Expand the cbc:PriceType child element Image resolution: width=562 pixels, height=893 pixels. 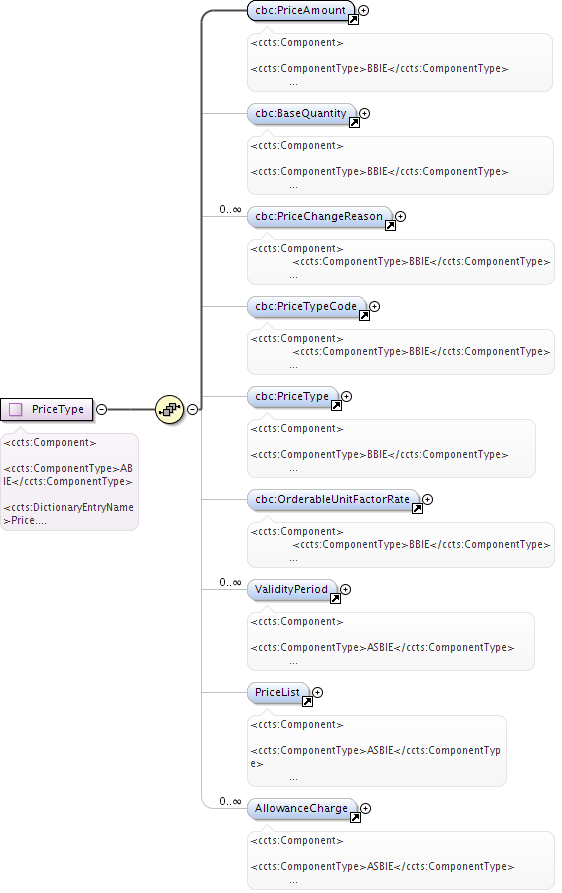[346, 396]
